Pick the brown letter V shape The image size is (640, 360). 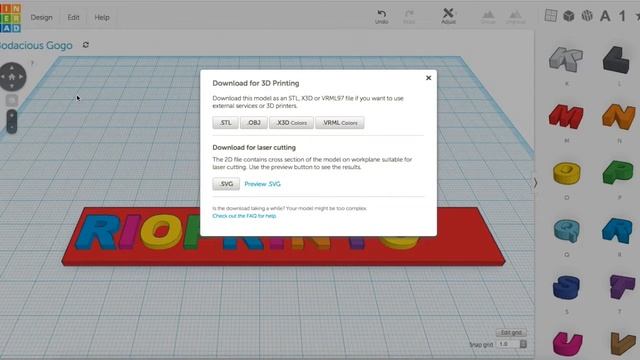623,344
